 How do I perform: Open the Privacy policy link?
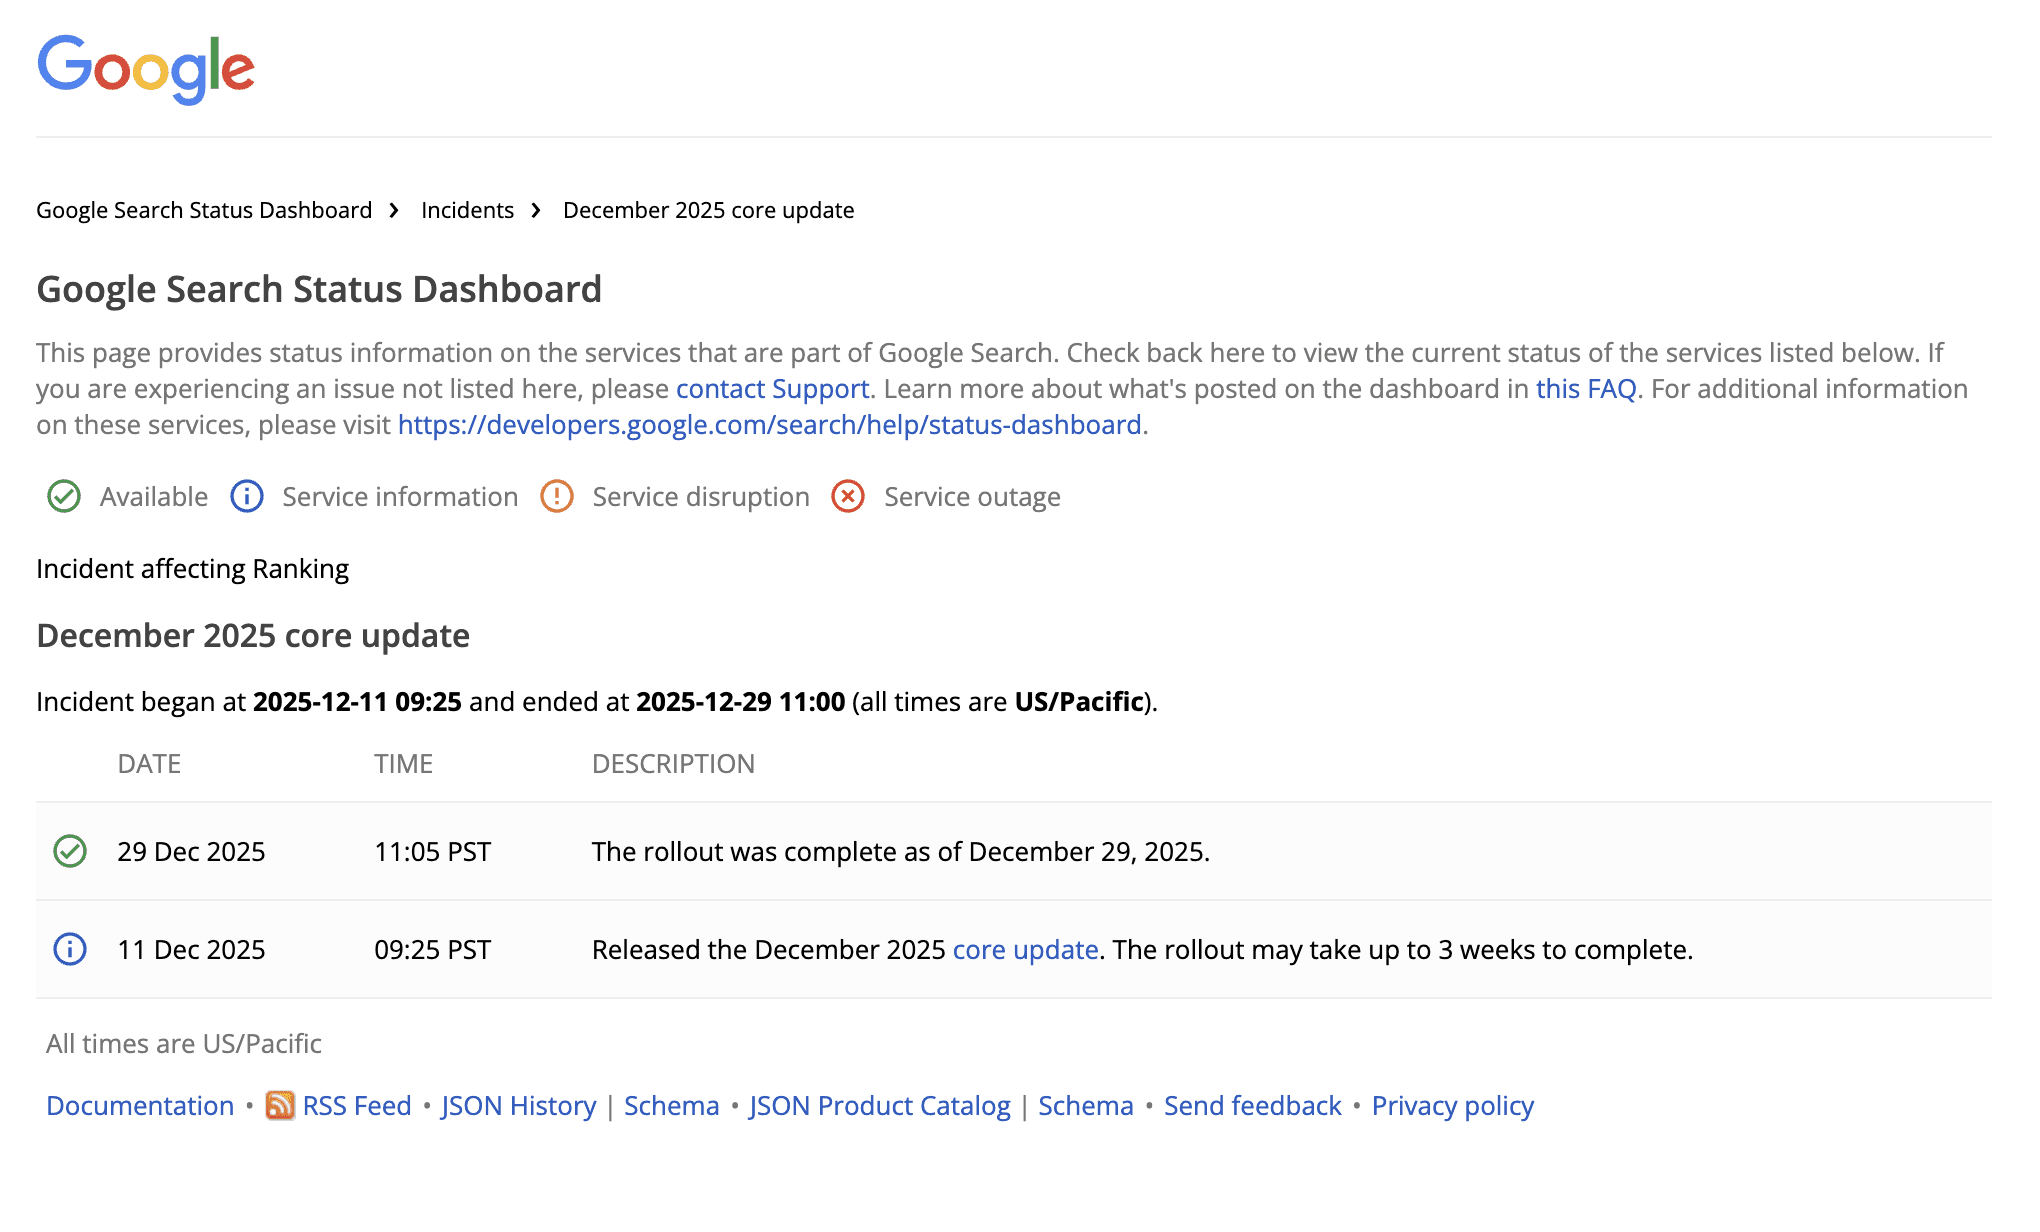pos(1452,1105)
